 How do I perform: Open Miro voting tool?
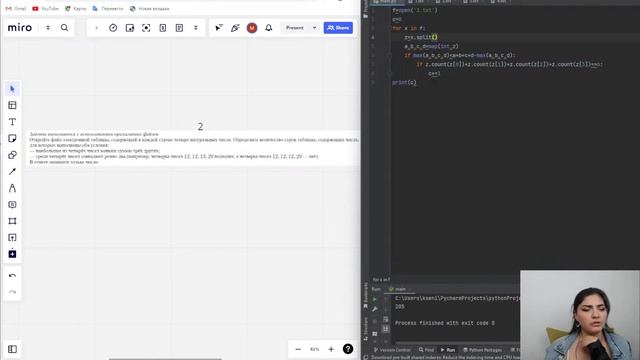tap(130, 28)
